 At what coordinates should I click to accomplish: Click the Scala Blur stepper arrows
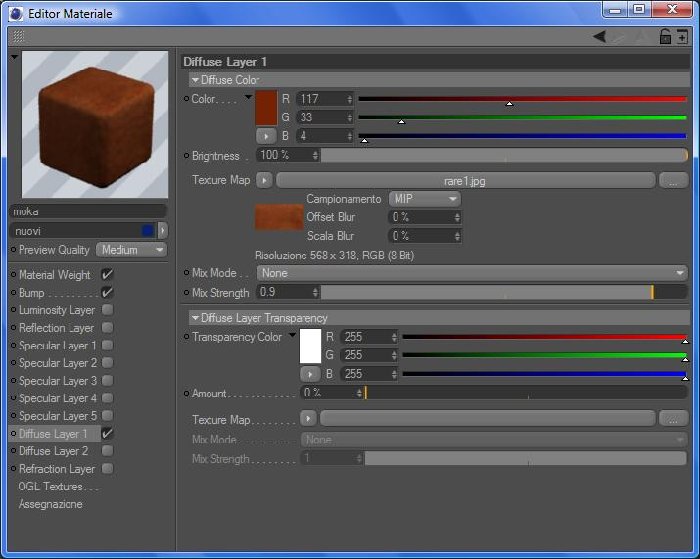pyautogui.click(x=457, y=236)
